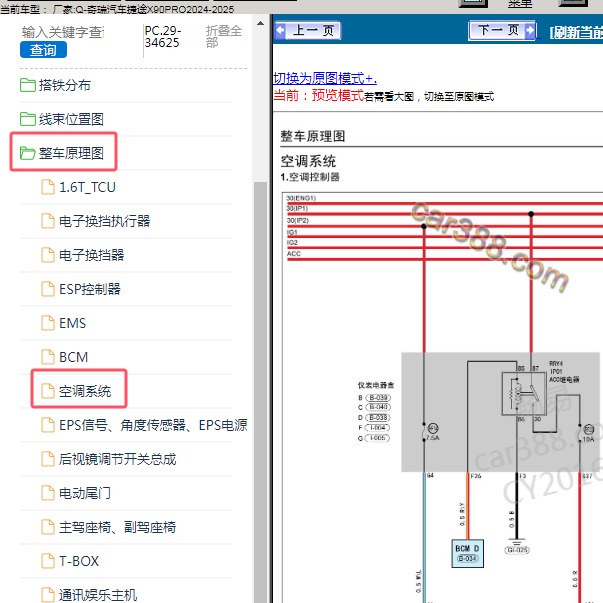The height and width of the screenshot is (603, 603).
Task: Open the BCM document
Action: pyautogui.click(x=73, y=357)
